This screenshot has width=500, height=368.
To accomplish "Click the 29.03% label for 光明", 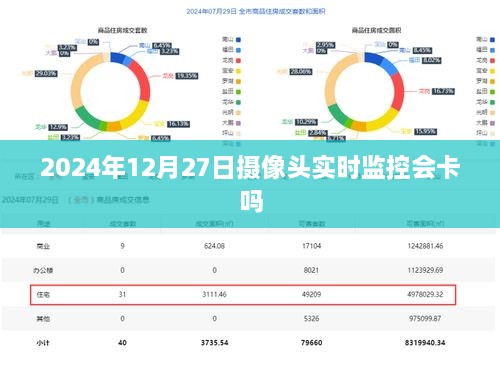I will 46,74.
